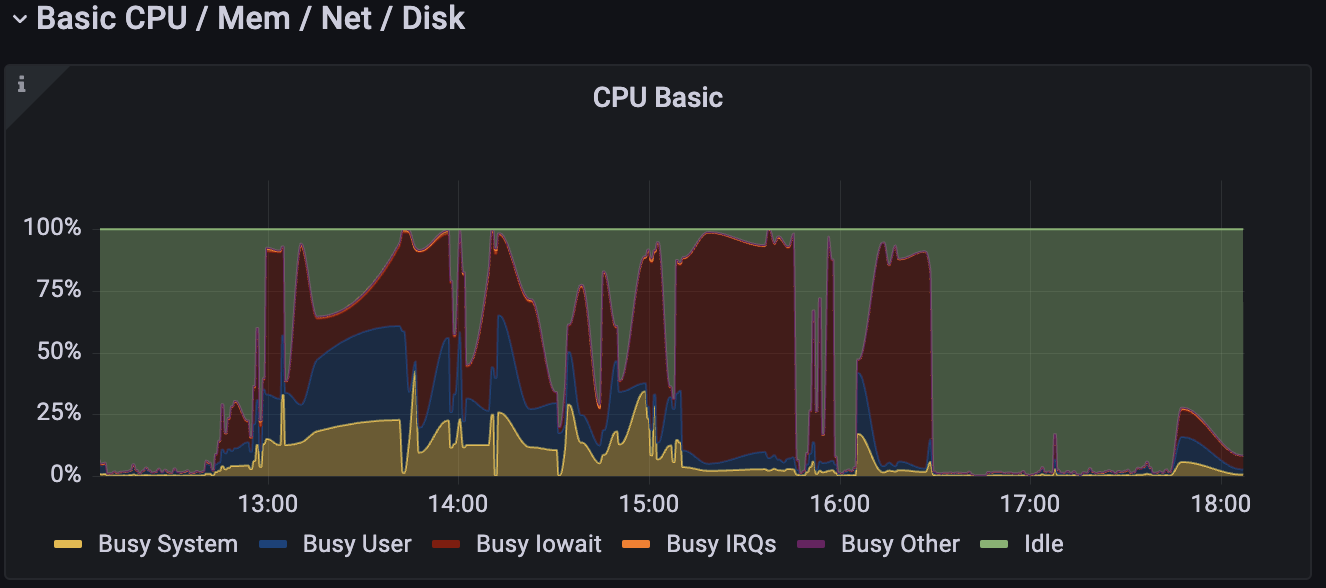Toggle Busy User series label
This screenshot has width=1326, height=588.
point(356,544)
